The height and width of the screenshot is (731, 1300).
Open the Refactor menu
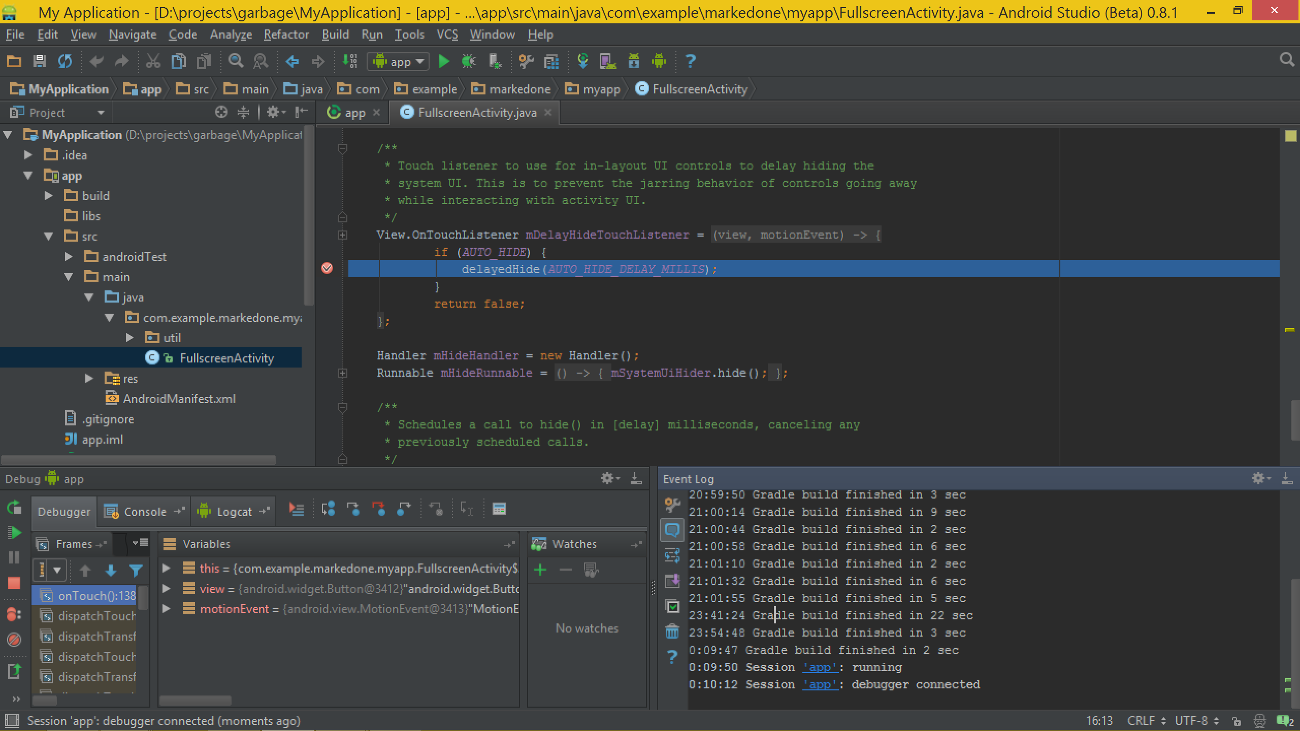[286, 34]
